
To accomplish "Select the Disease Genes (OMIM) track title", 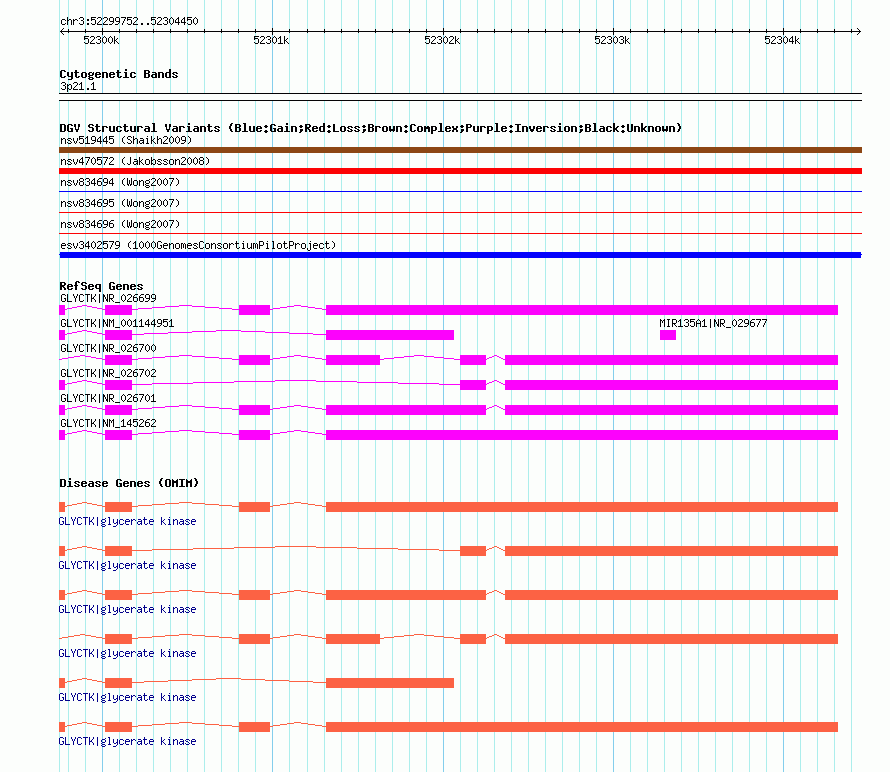I will 129,483.
